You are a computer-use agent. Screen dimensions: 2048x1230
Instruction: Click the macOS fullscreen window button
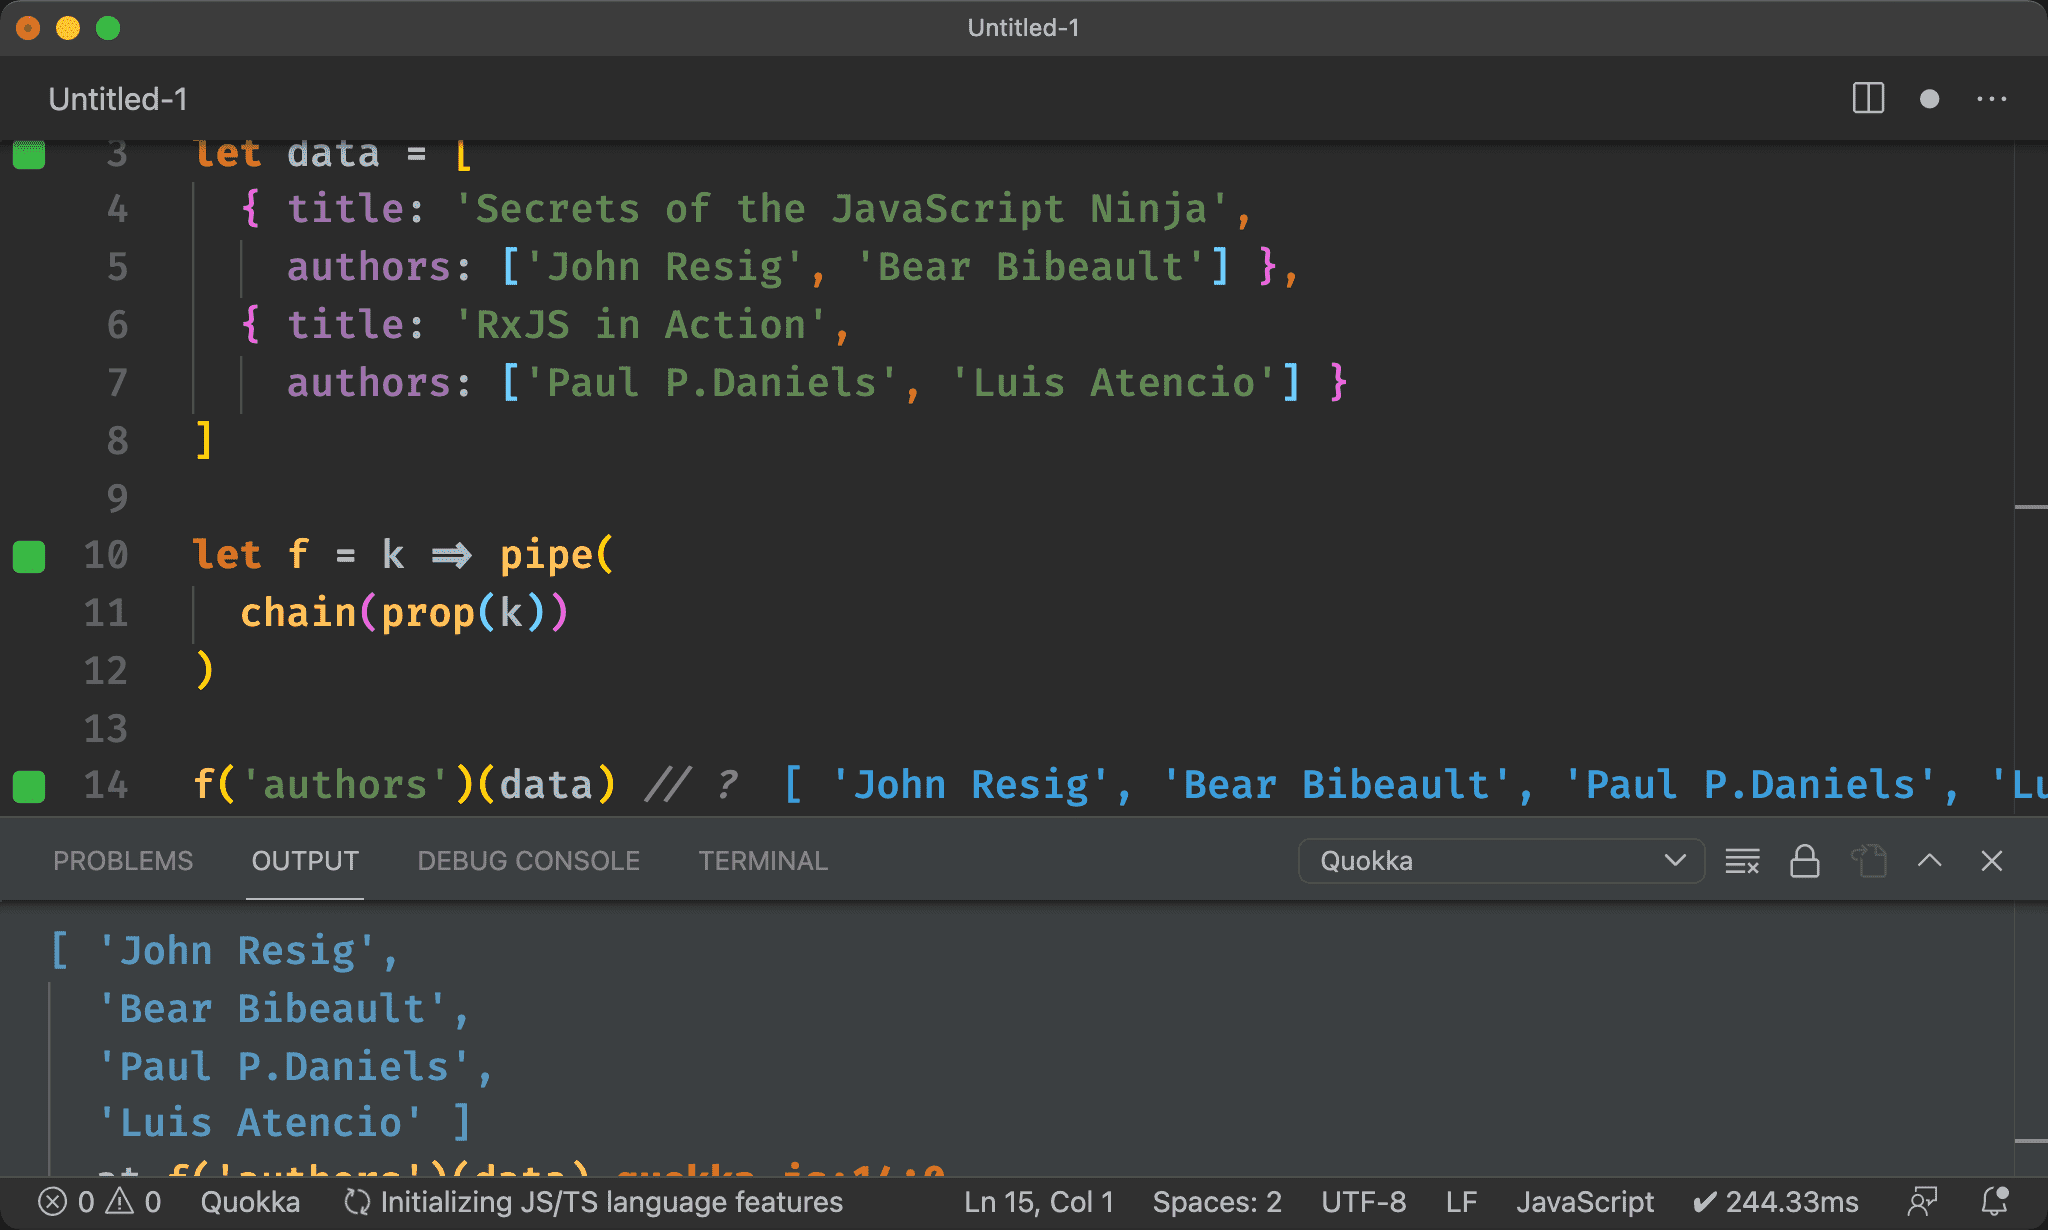click(x=108, y=28)
